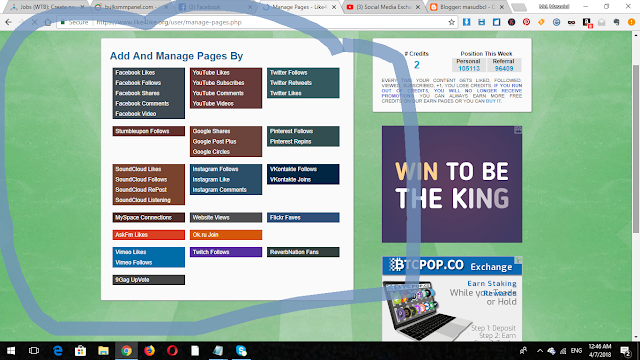Open Skype from the taskbar
Viewport: 640px width, 360px height.
pyautogui.click(x=241, y=351)
